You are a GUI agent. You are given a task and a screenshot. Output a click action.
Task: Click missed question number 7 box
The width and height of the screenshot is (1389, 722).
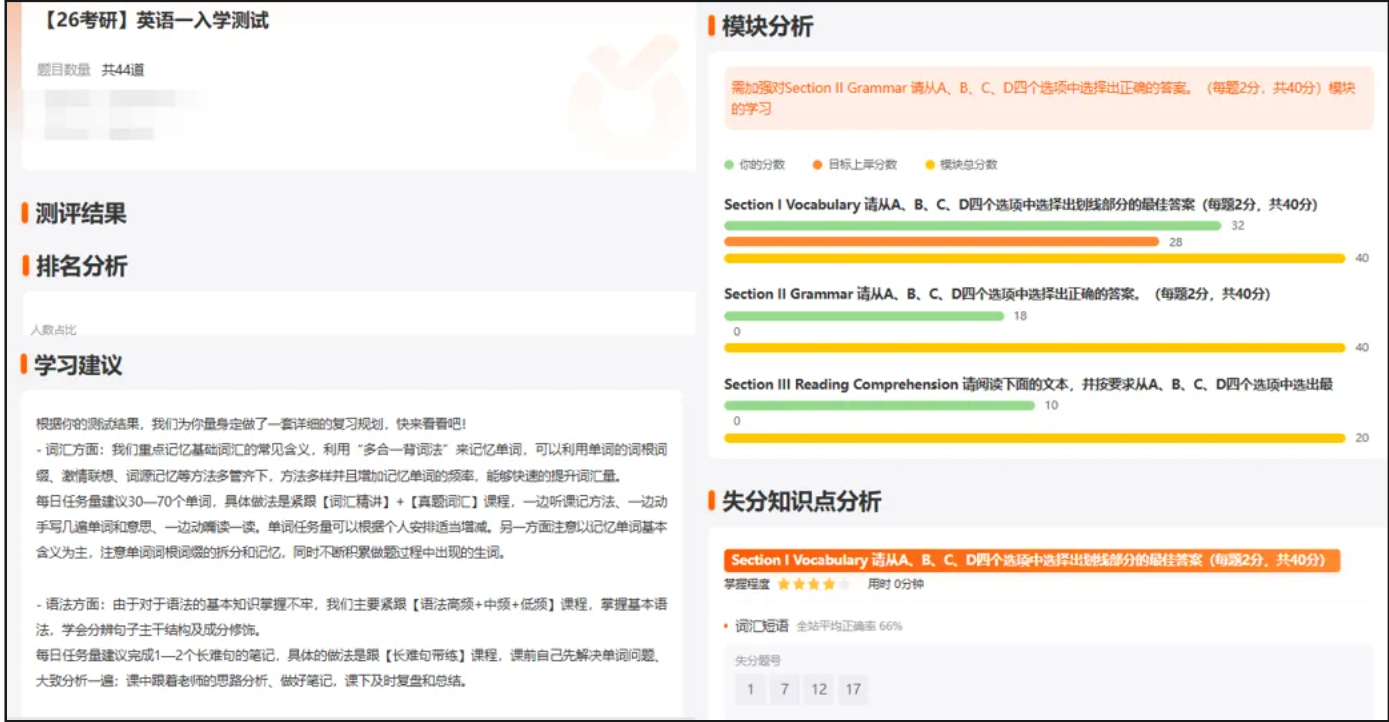click(x=785, y=689)
